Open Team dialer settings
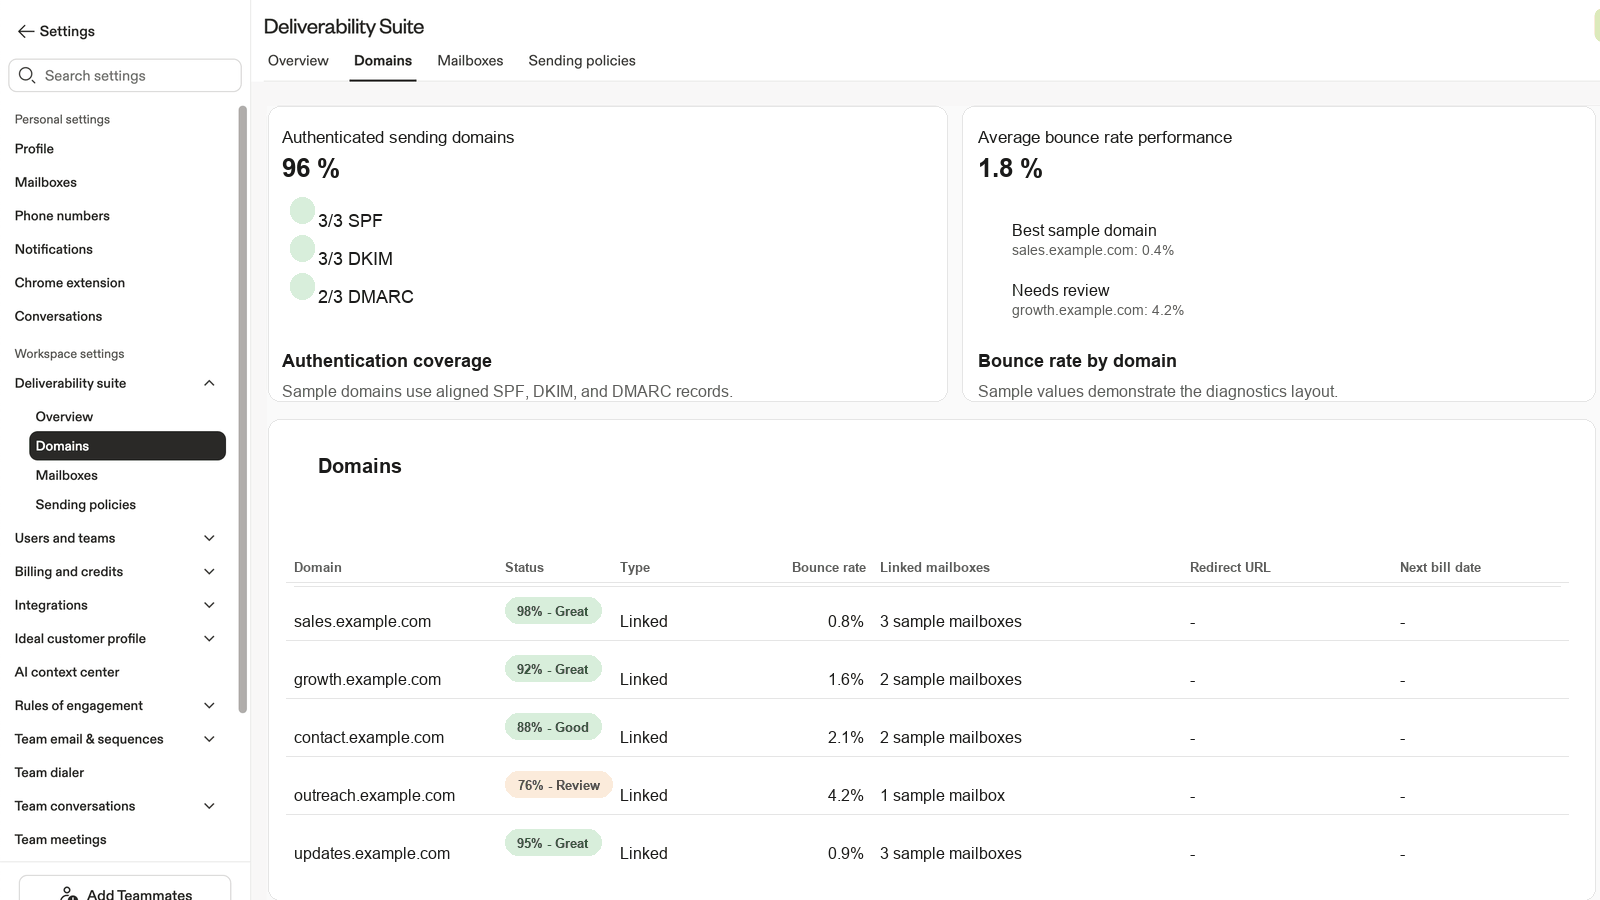1600x900 pixels. coord(49,773)
